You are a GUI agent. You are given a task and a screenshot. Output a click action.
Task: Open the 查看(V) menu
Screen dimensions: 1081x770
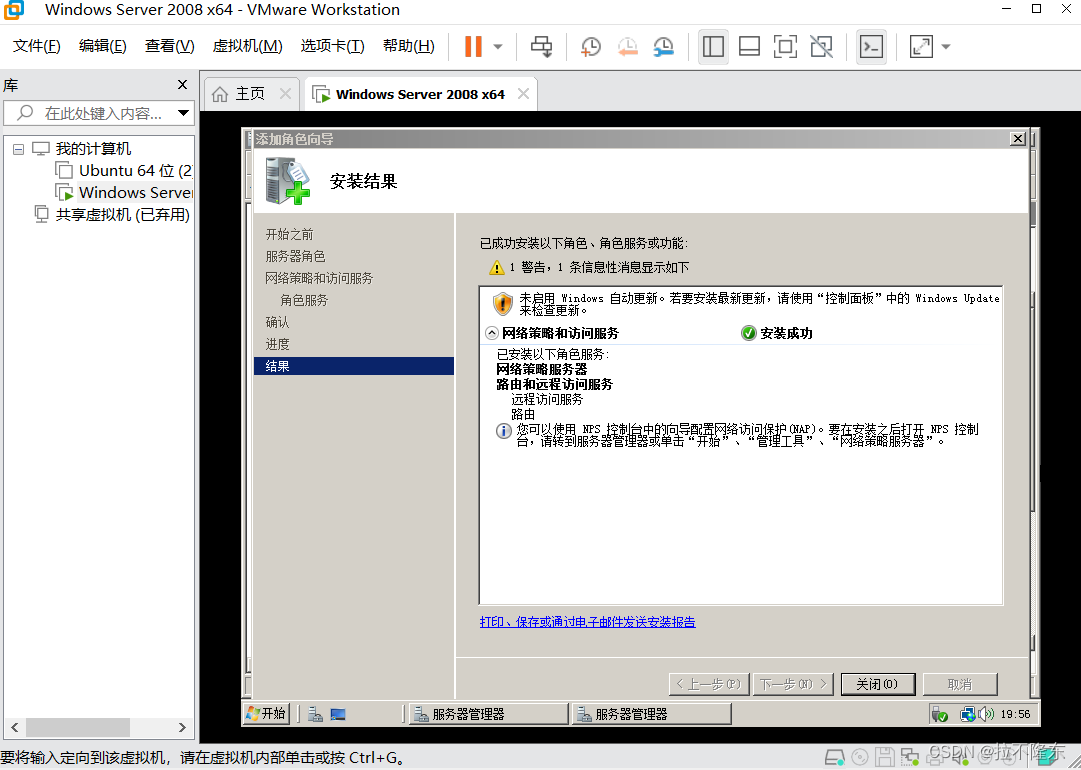(170, 46)
